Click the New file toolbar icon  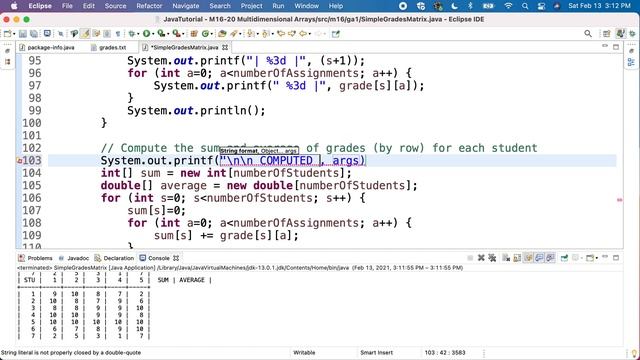click(8, 34)
